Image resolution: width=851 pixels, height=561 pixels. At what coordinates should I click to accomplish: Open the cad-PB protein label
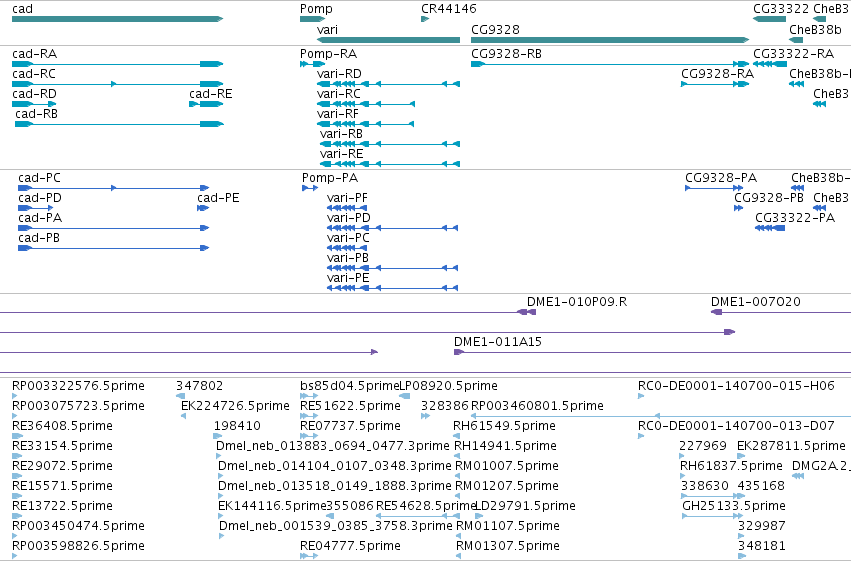click(39, 238)
